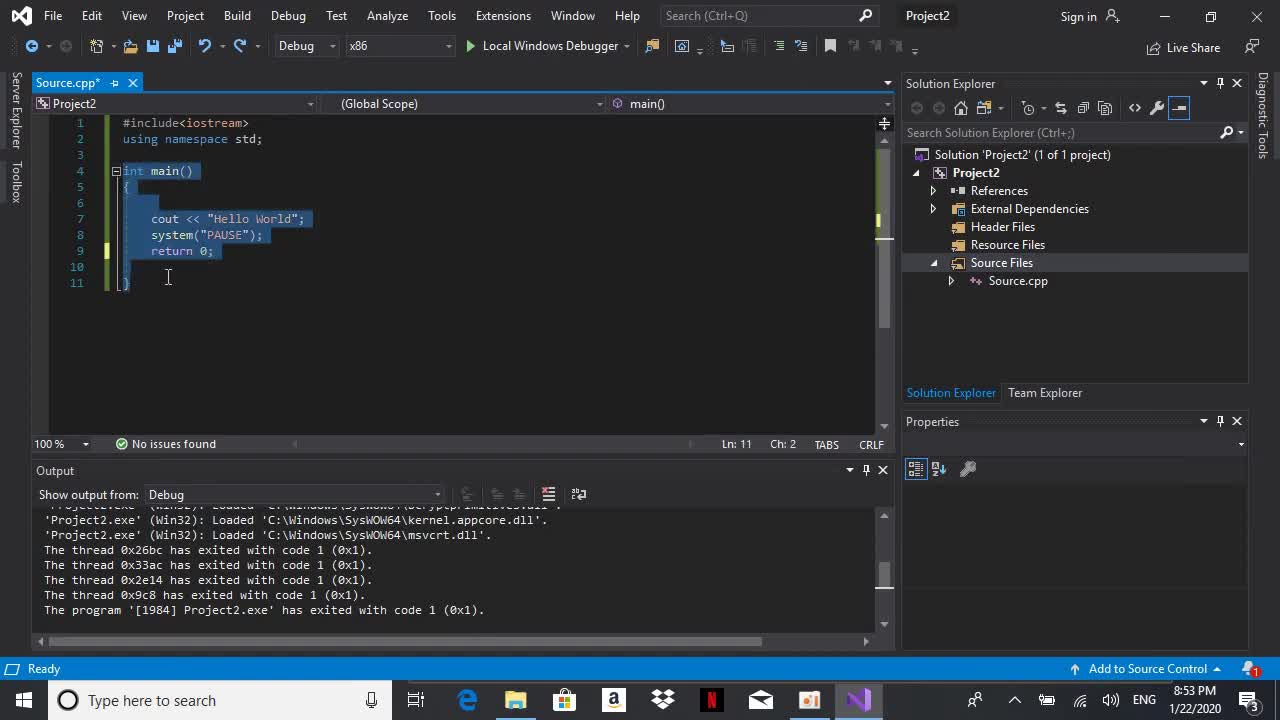Toggle auto hide pin on Solution Explorer
This screenshot has width=1280, height=720.
[x=1220, y=83]
